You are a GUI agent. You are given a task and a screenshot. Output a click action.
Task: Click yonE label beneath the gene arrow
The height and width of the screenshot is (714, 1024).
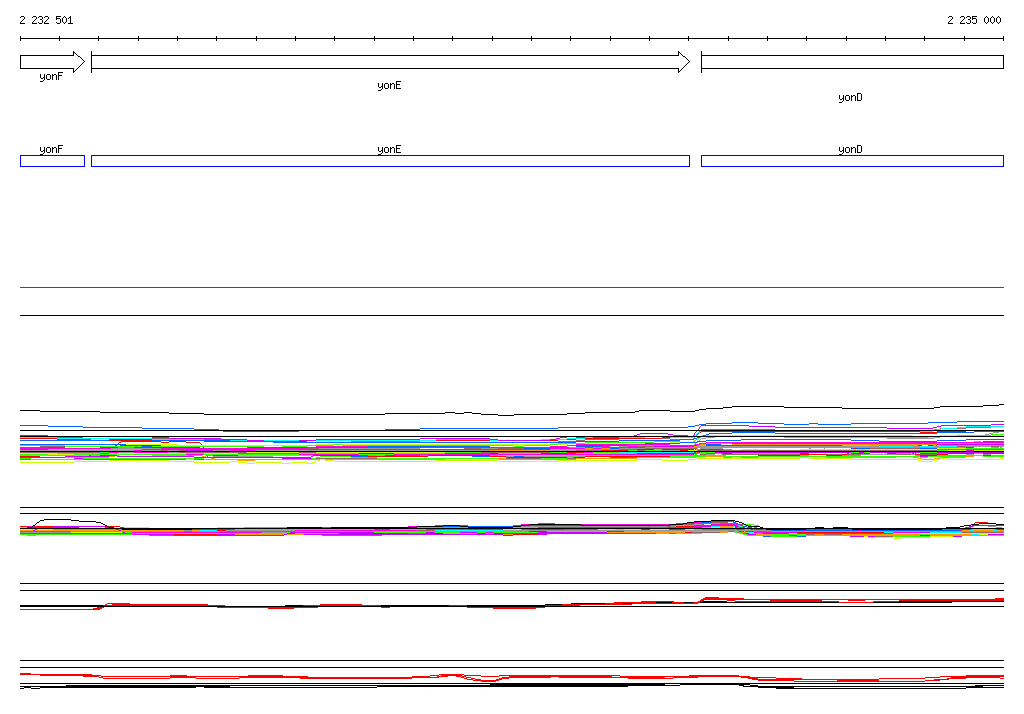[x=389, y=86]
